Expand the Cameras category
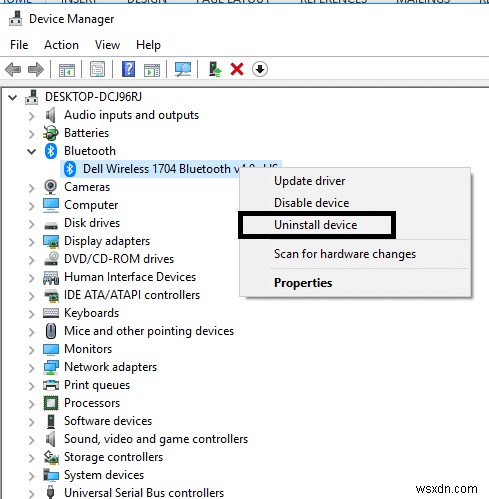Image resolution: width=489 pixels, height=499 pixels. pos(32,188)
